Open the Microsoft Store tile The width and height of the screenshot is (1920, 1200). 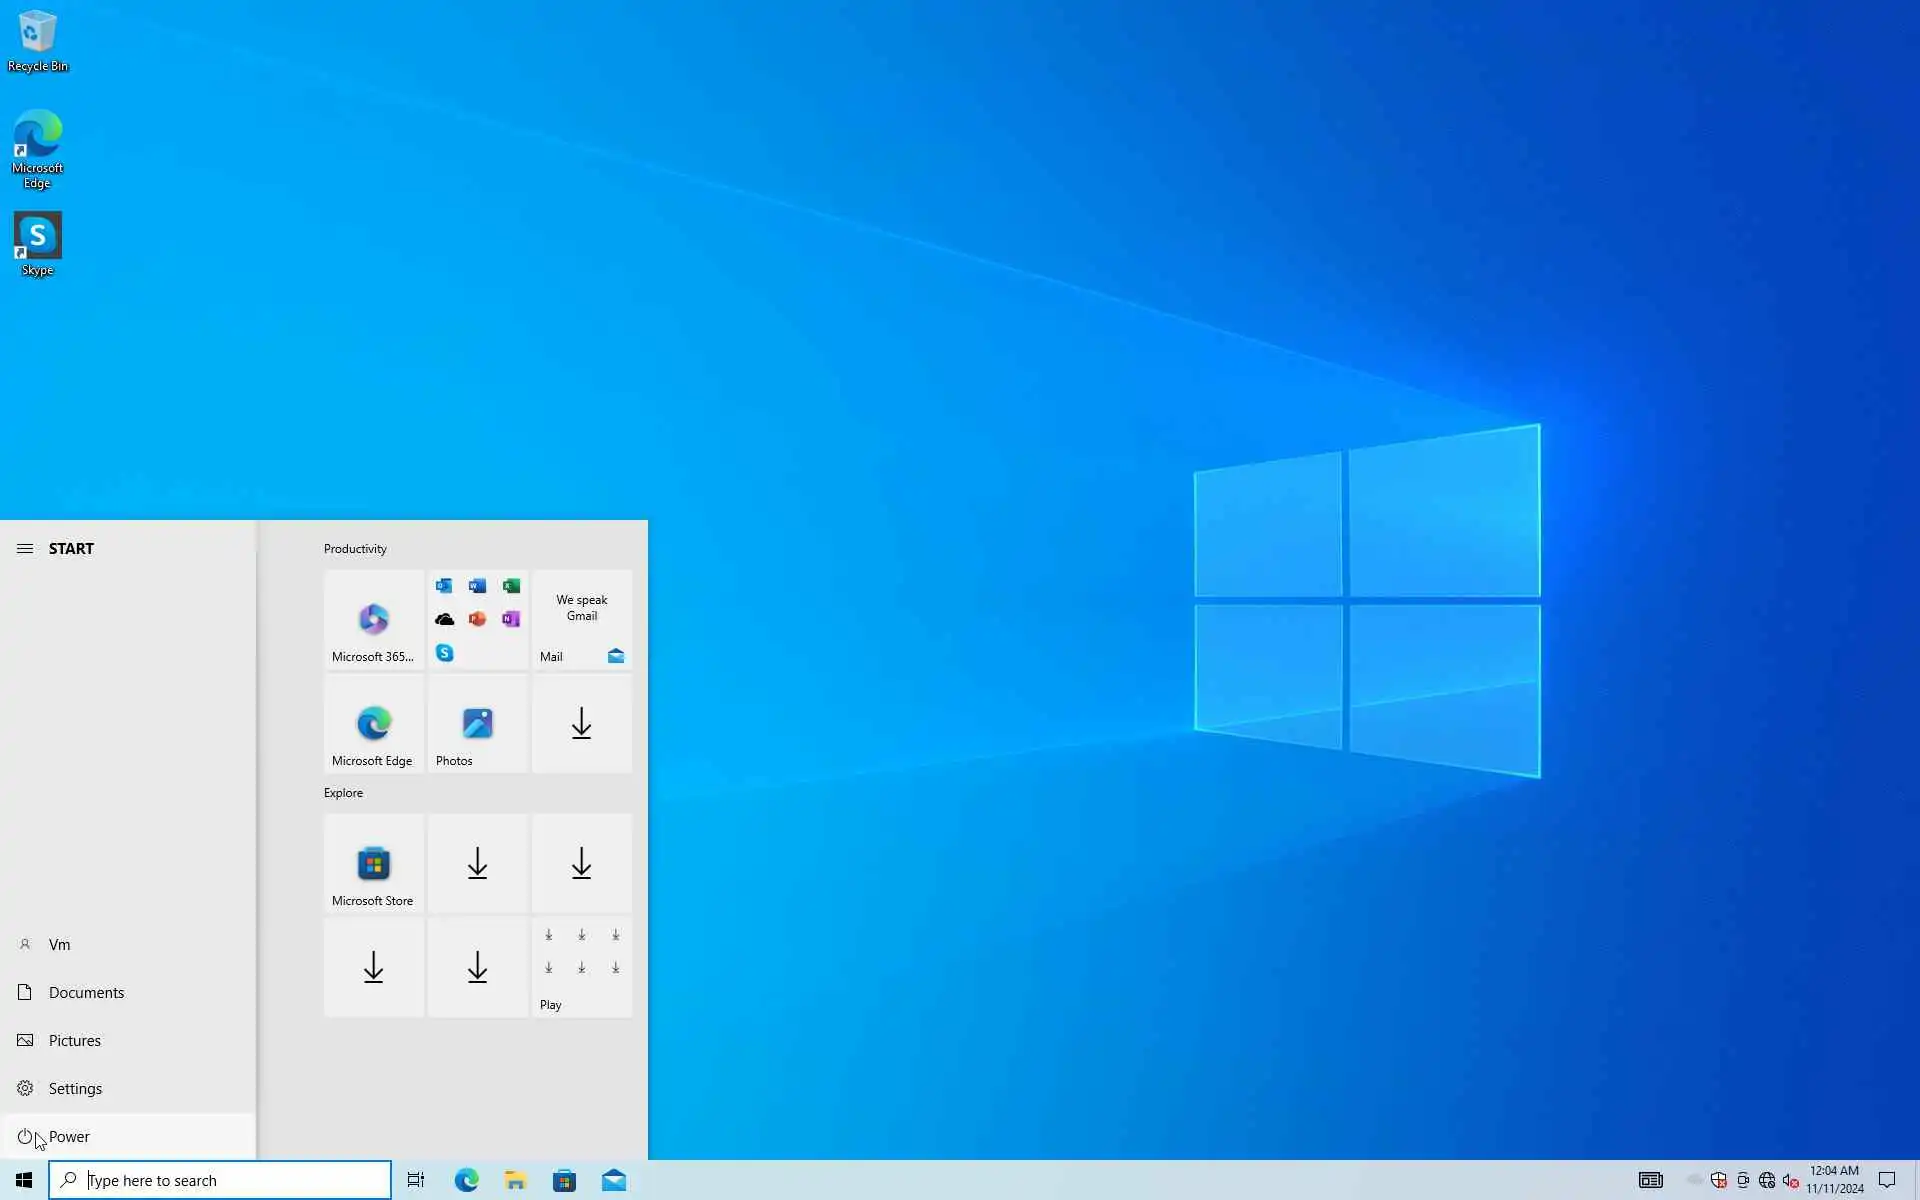tap(373, 864)
